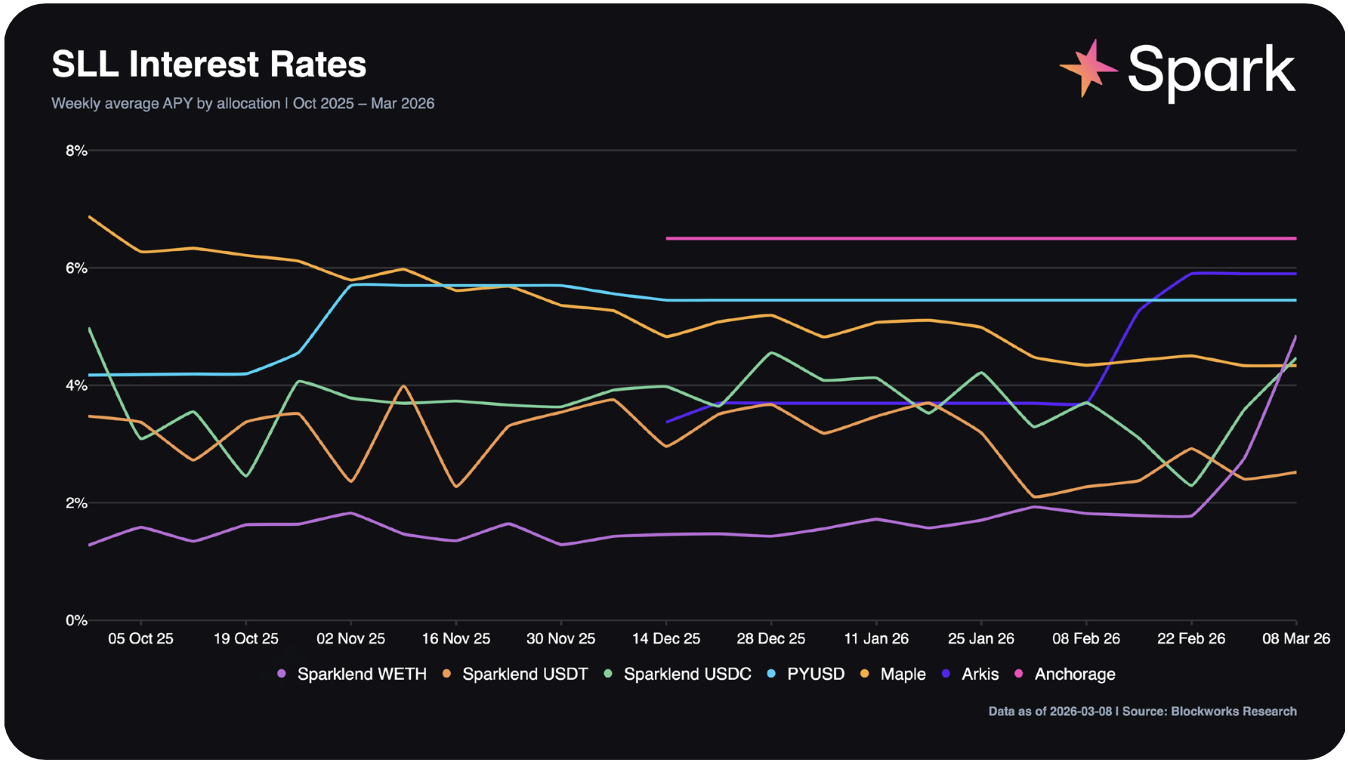Click the Arkis line's plateau near 6%

tap(1244, 273)
